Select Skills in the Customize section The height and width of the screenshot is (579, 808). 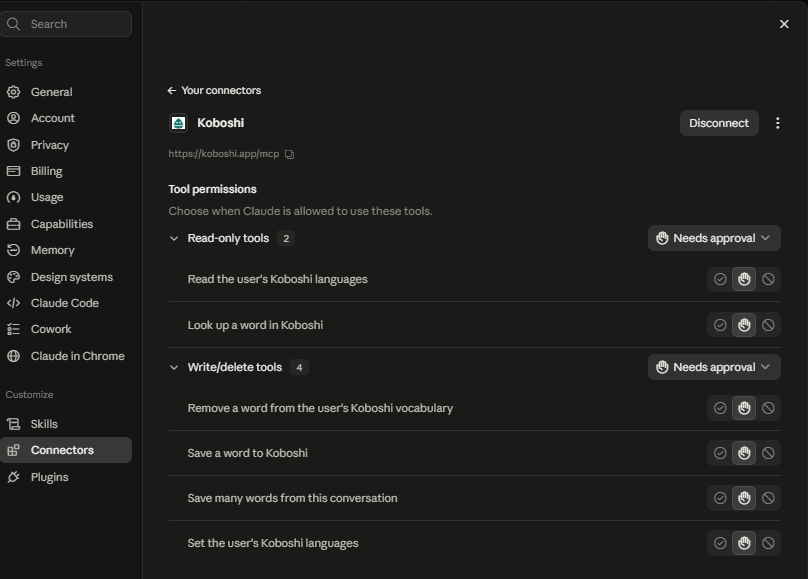[x=66, y=424]
